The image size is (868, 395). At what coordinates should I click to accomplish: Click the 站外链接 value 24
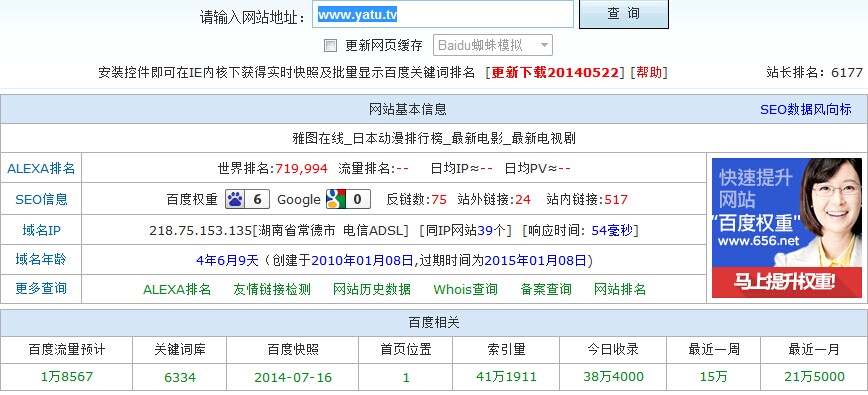523,200
